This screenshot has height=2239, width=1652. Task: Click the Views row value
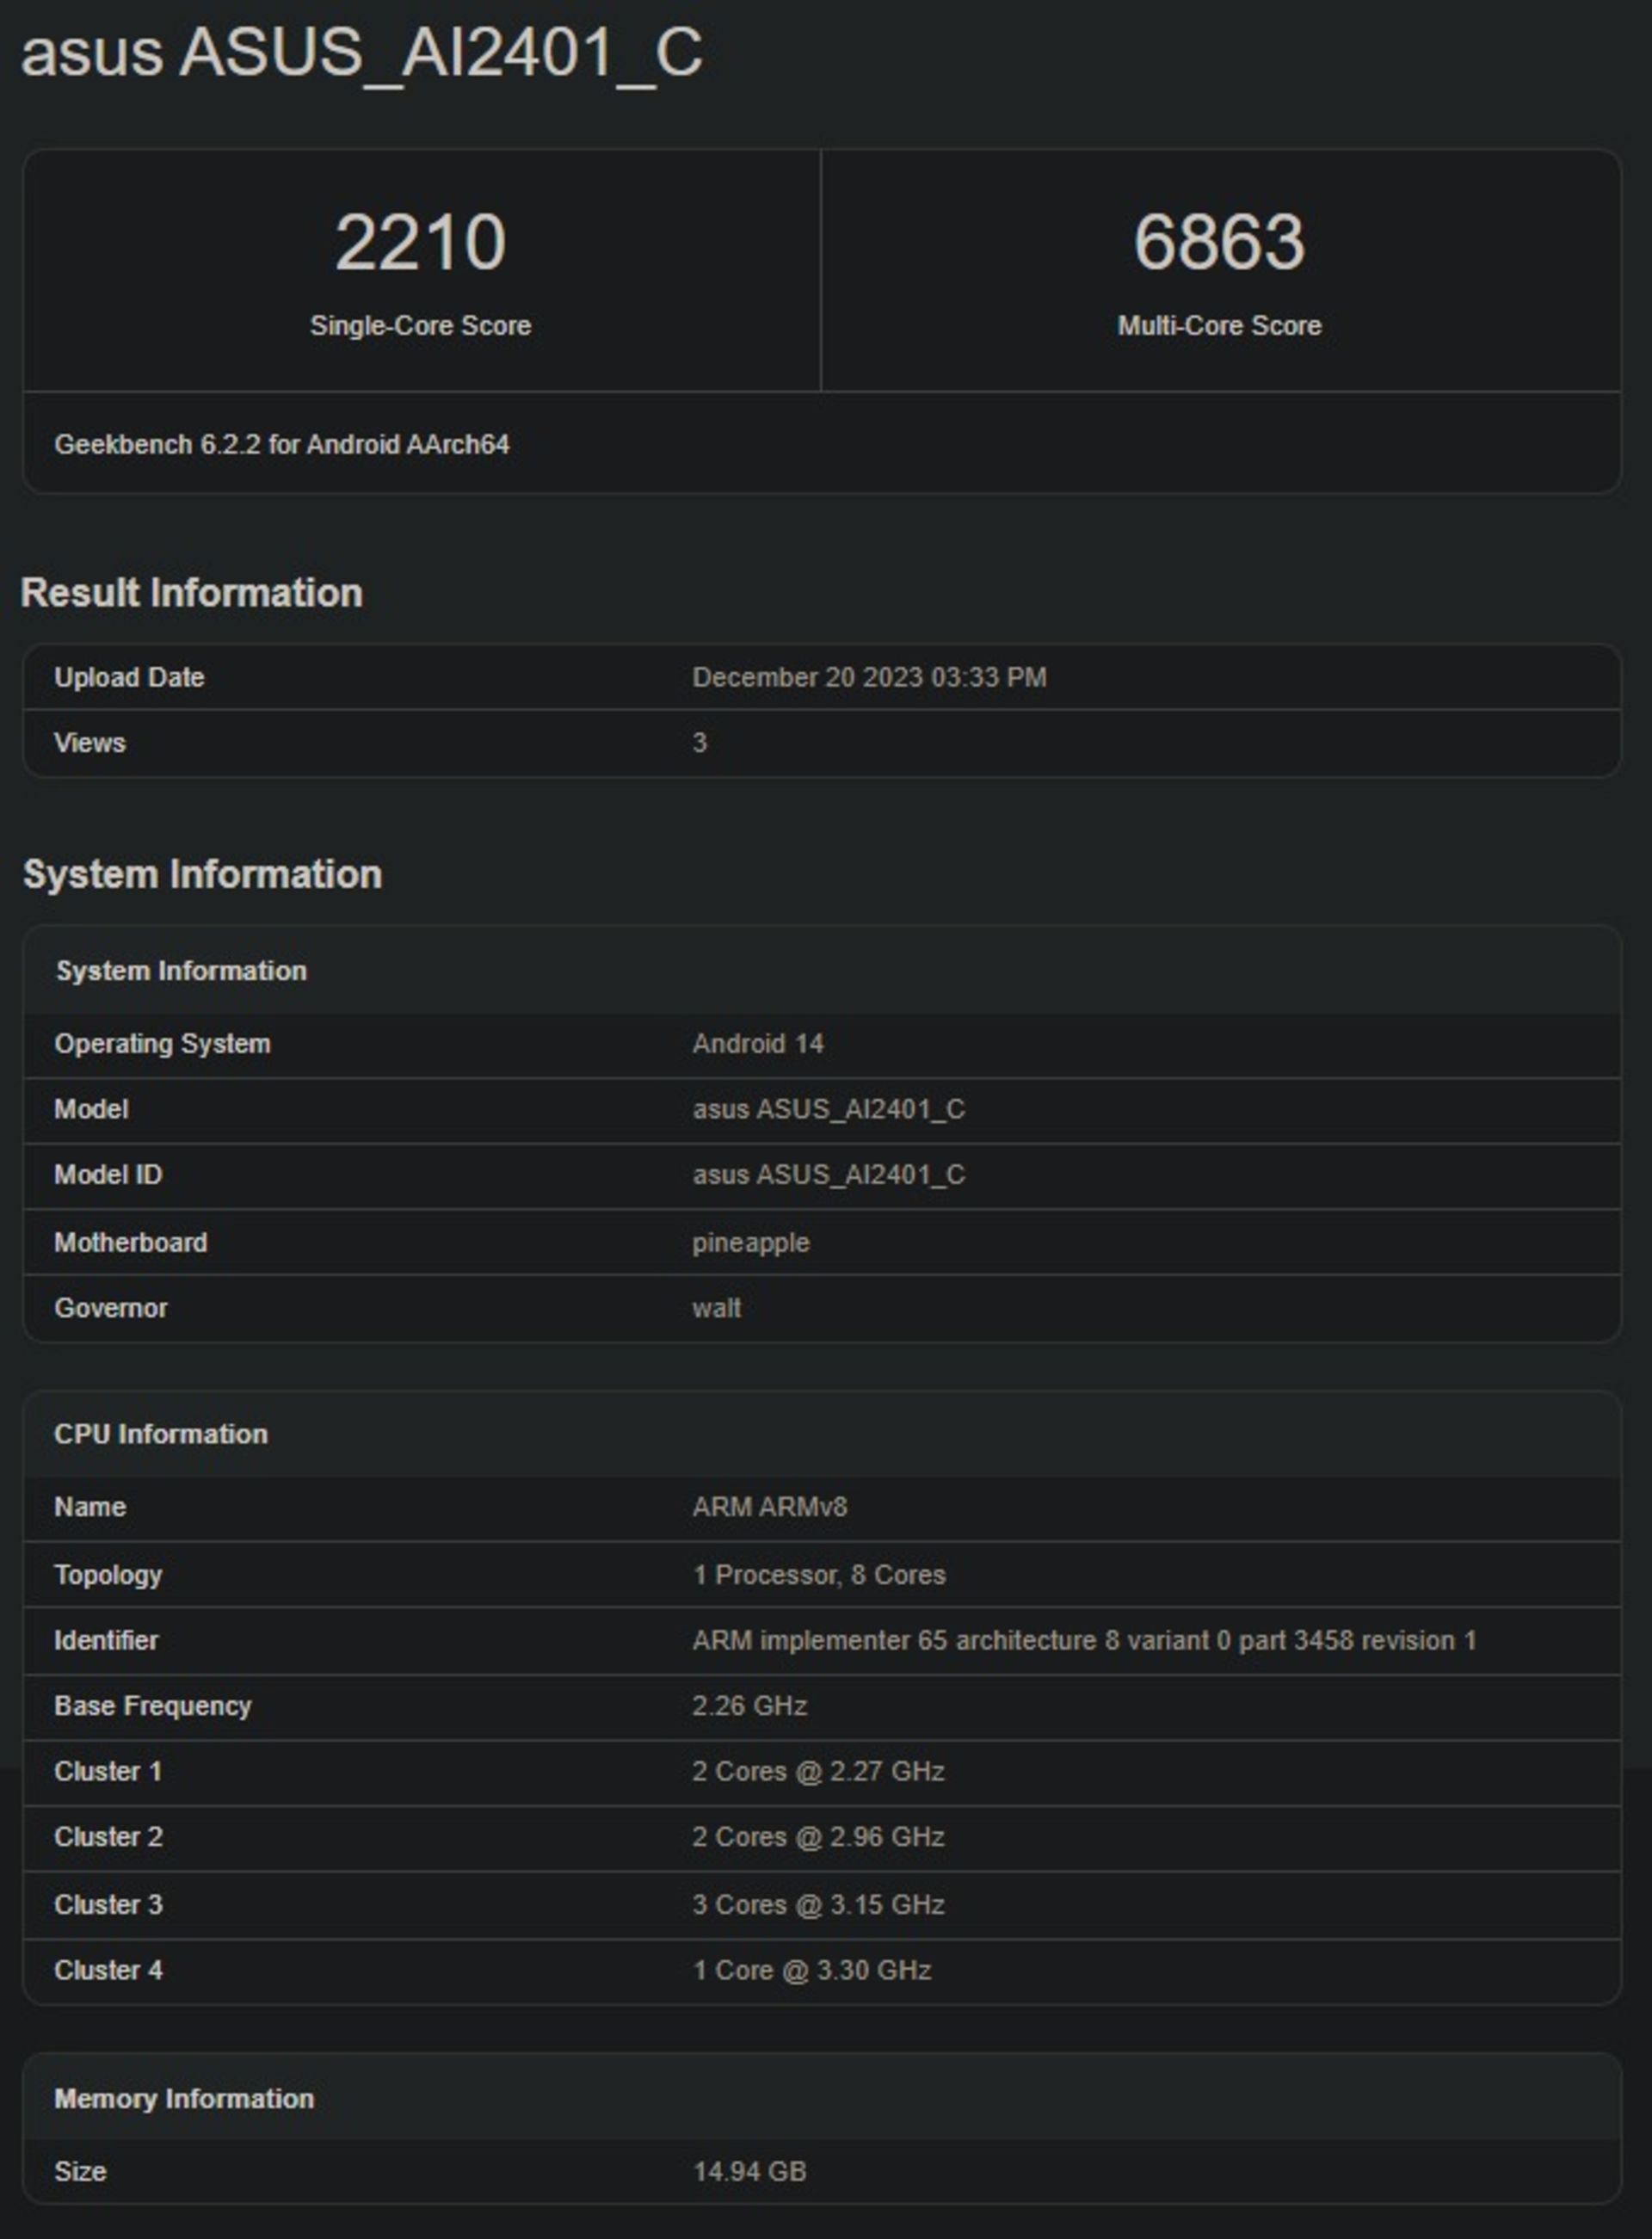699,742
